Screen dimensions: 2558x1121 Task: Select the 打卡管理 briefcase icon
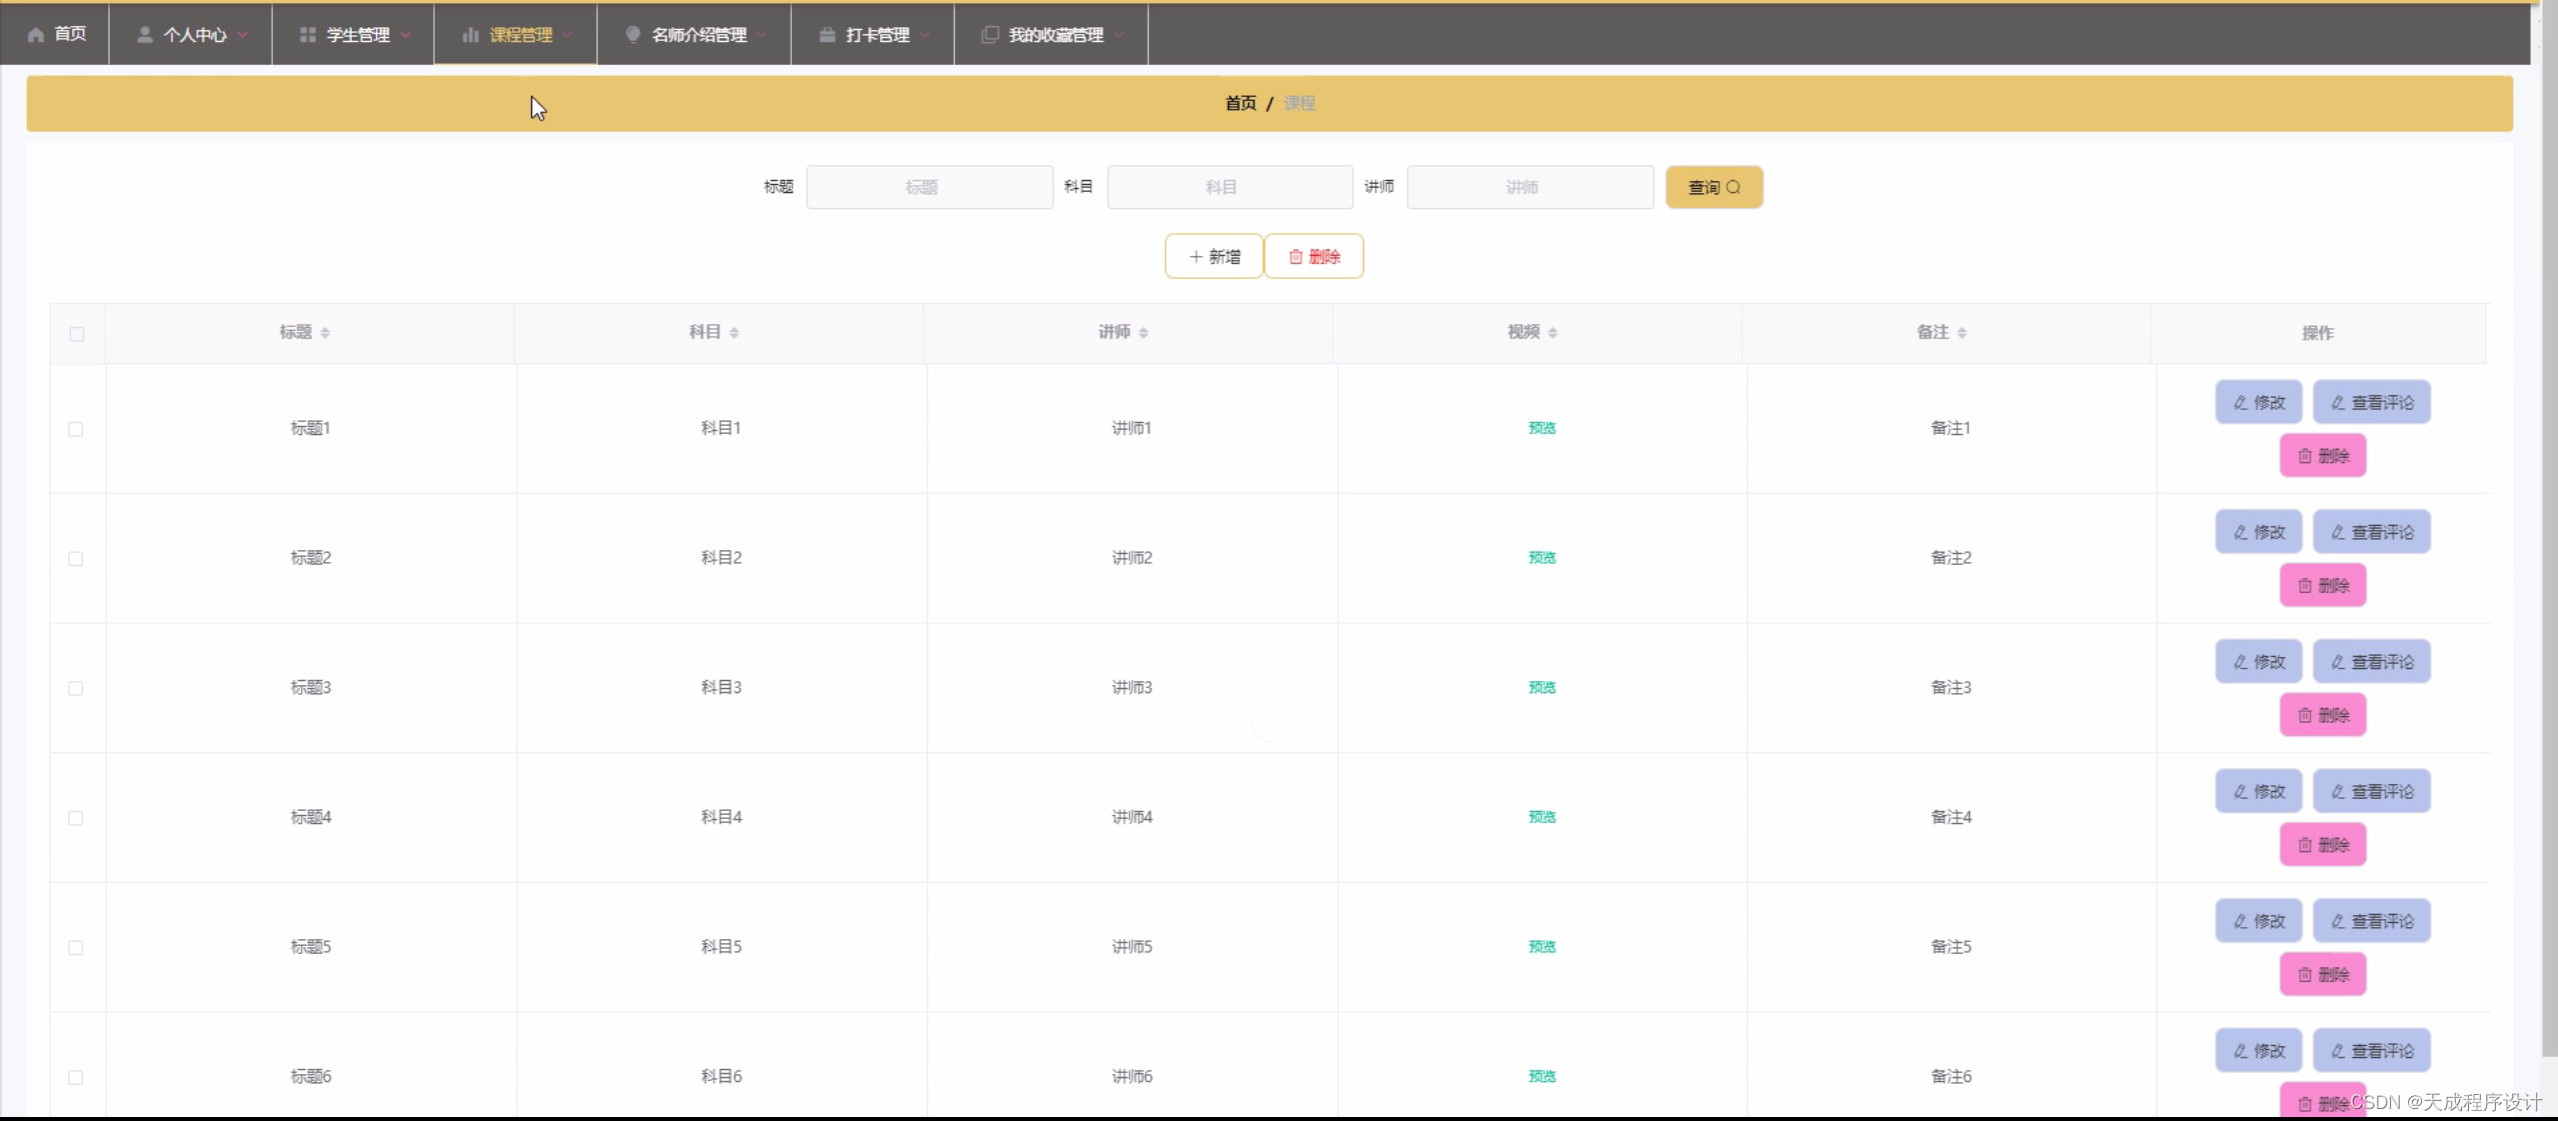826,34
